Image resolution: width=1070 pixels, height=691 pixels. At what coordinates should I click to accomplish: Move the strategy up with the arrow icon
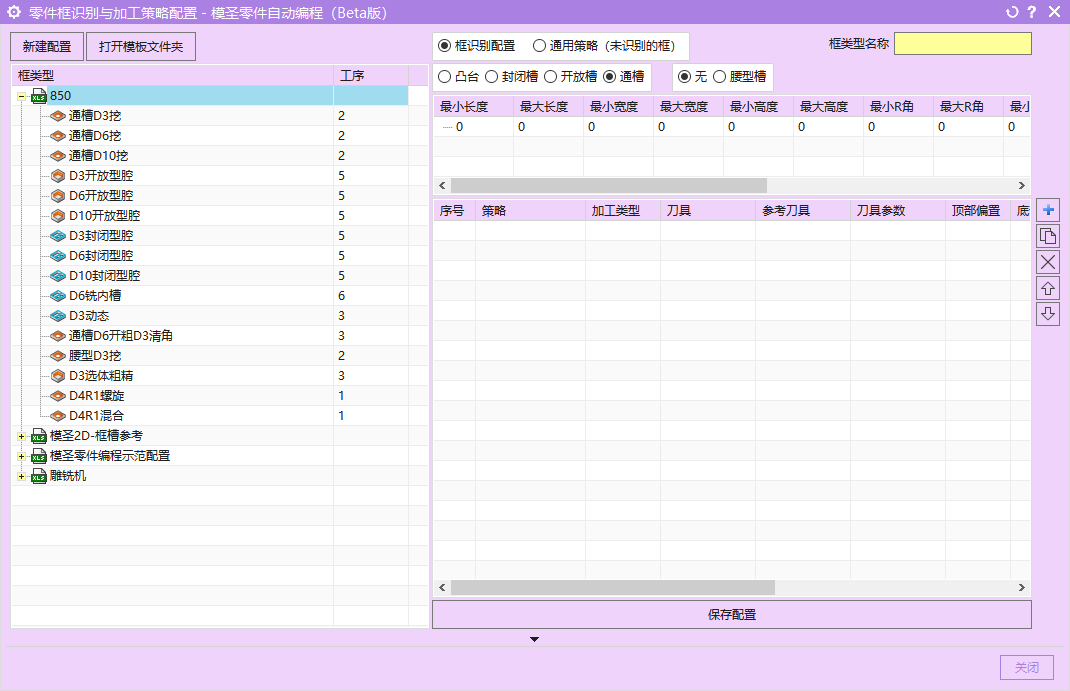(1048, 289)
